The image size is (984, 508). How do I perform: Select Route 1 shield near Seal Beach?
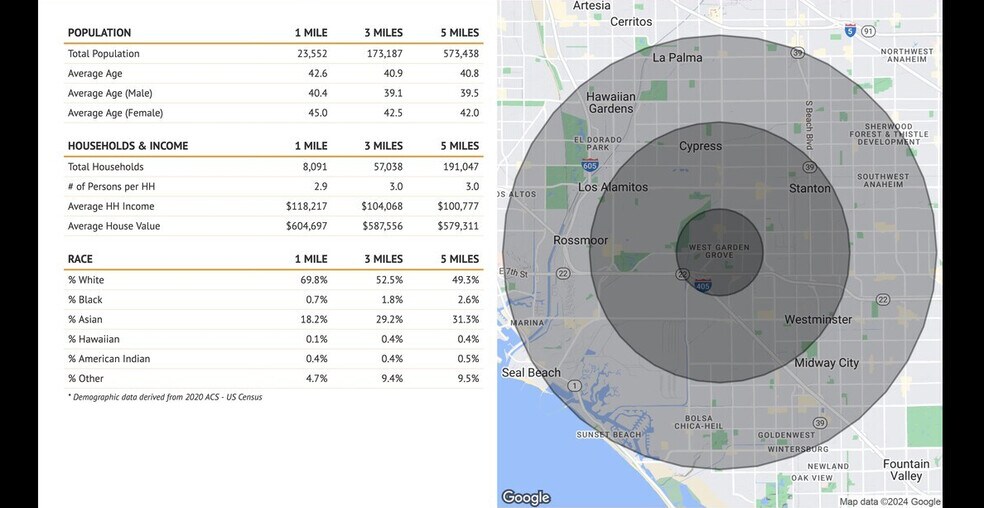coord(574,386)
